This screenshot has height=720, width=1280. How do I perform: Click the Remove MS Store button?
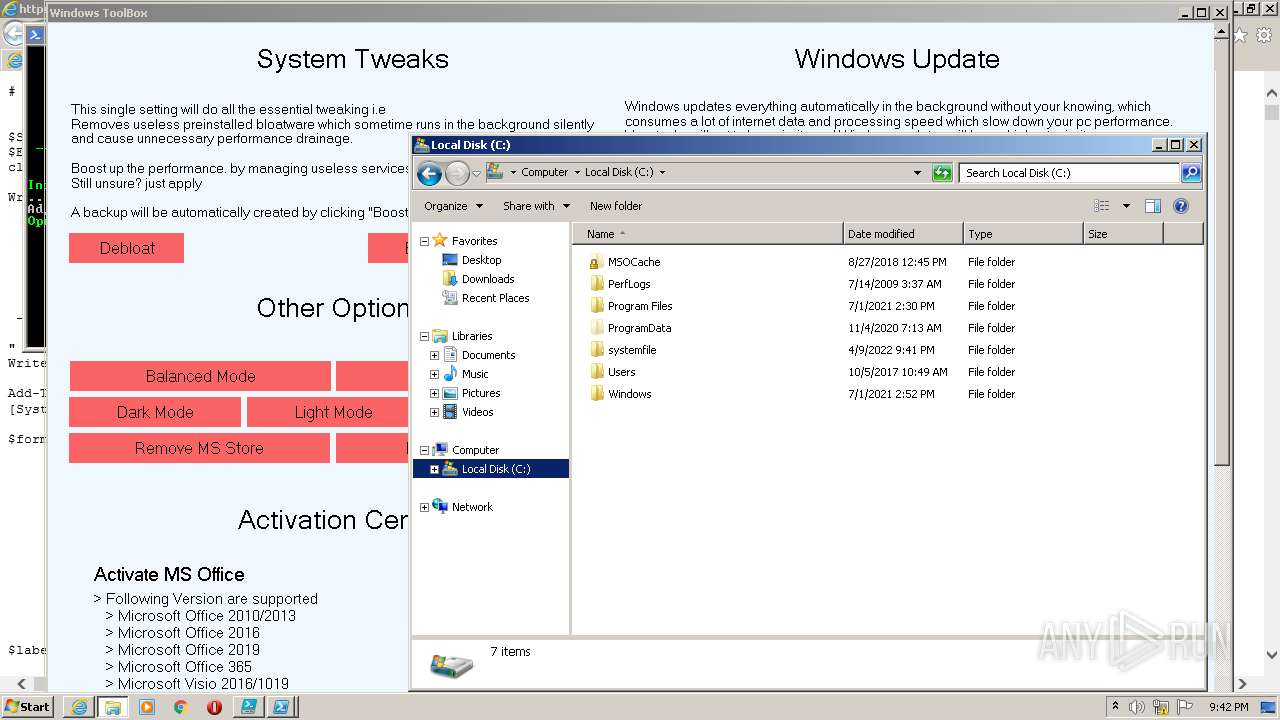(x=199, y=448)
